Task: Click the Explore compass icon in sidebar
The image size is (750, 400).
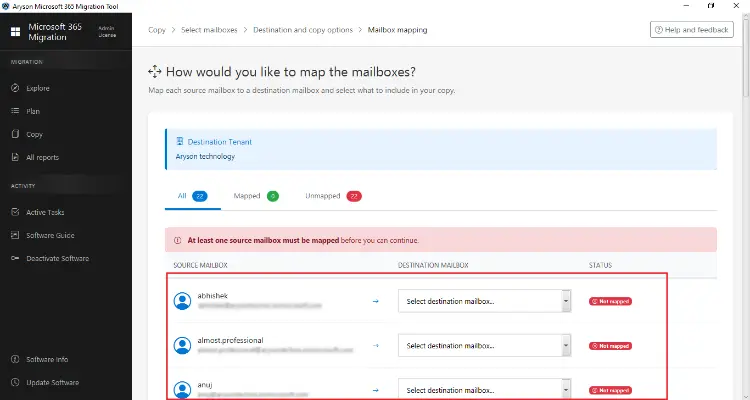Action: point(15,88)
